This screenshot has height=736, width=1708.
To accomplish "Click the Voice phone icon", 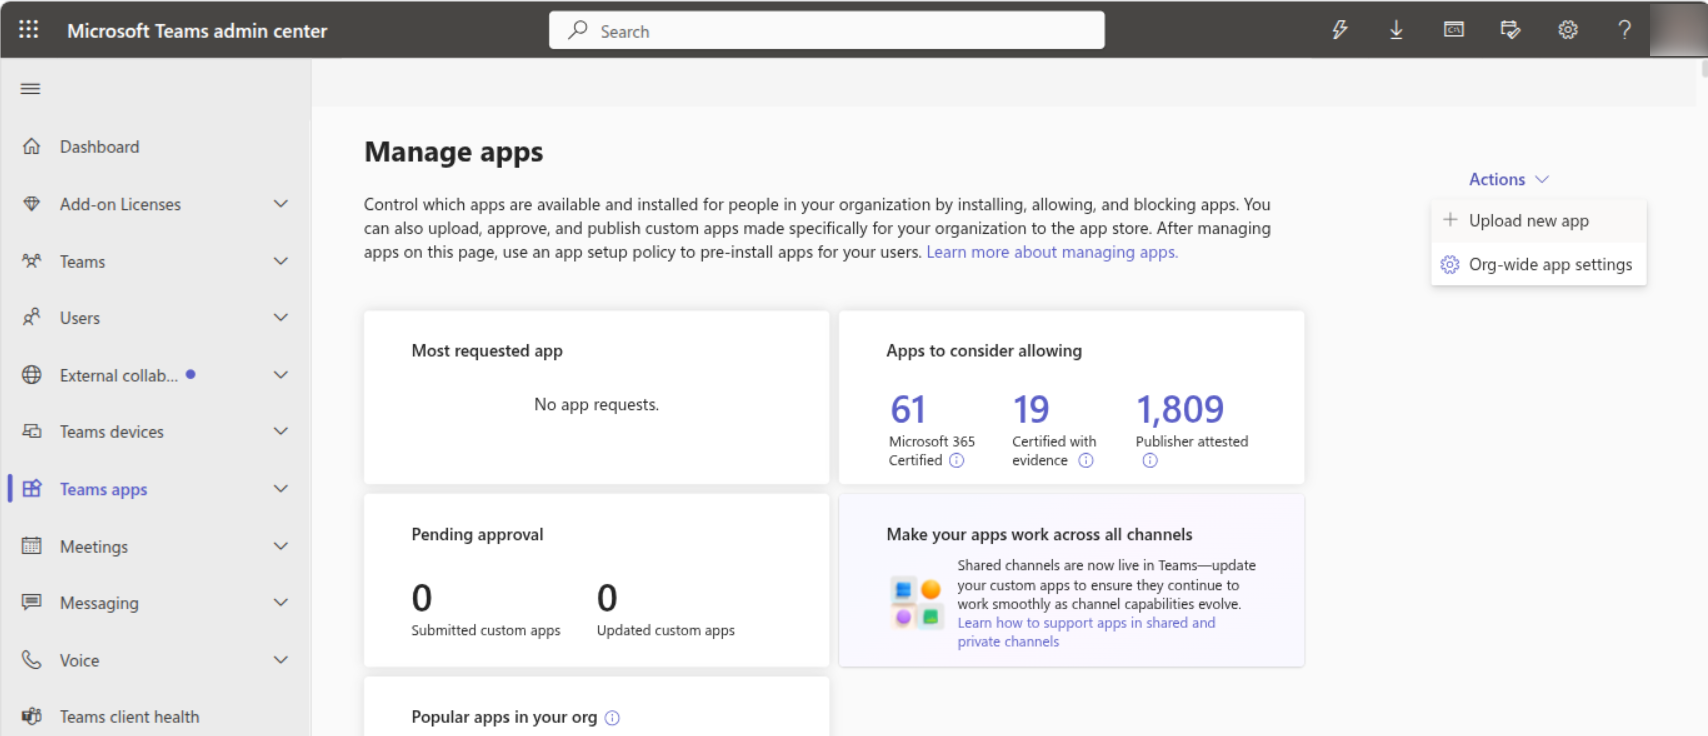I will click(32, 660).
